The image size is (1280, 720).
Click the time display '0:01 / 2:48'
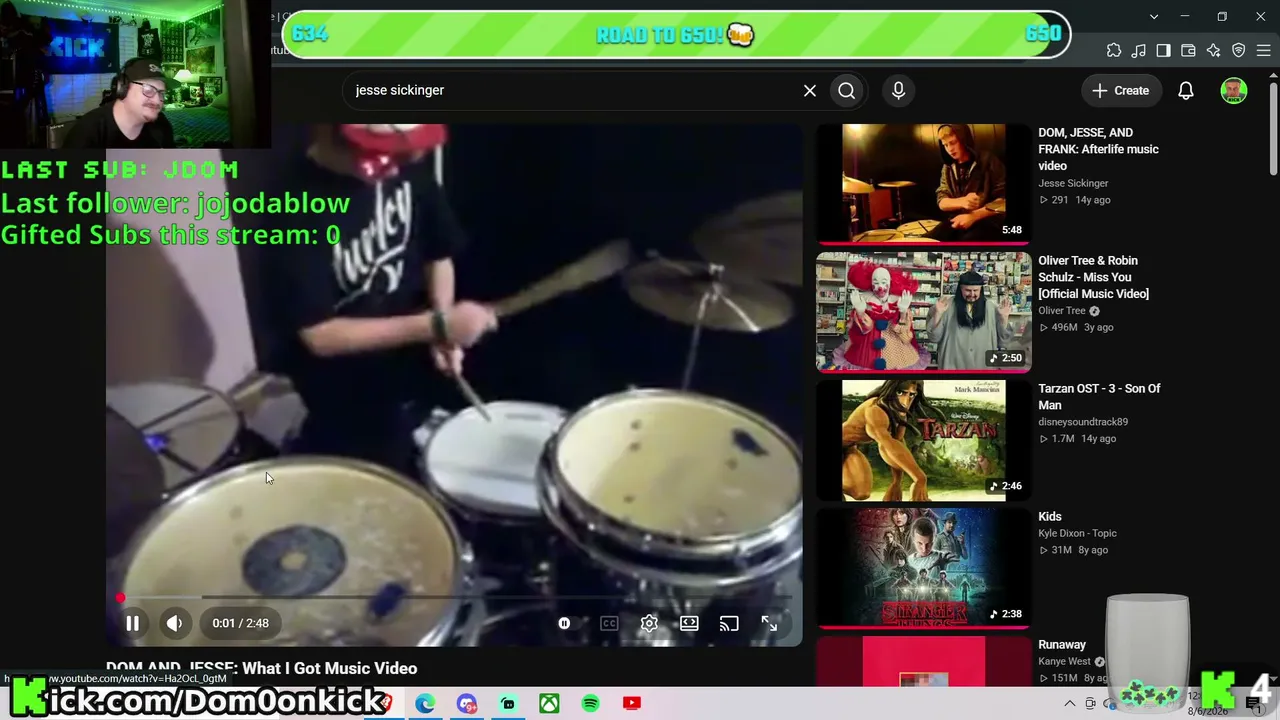(x=240, y=623)
